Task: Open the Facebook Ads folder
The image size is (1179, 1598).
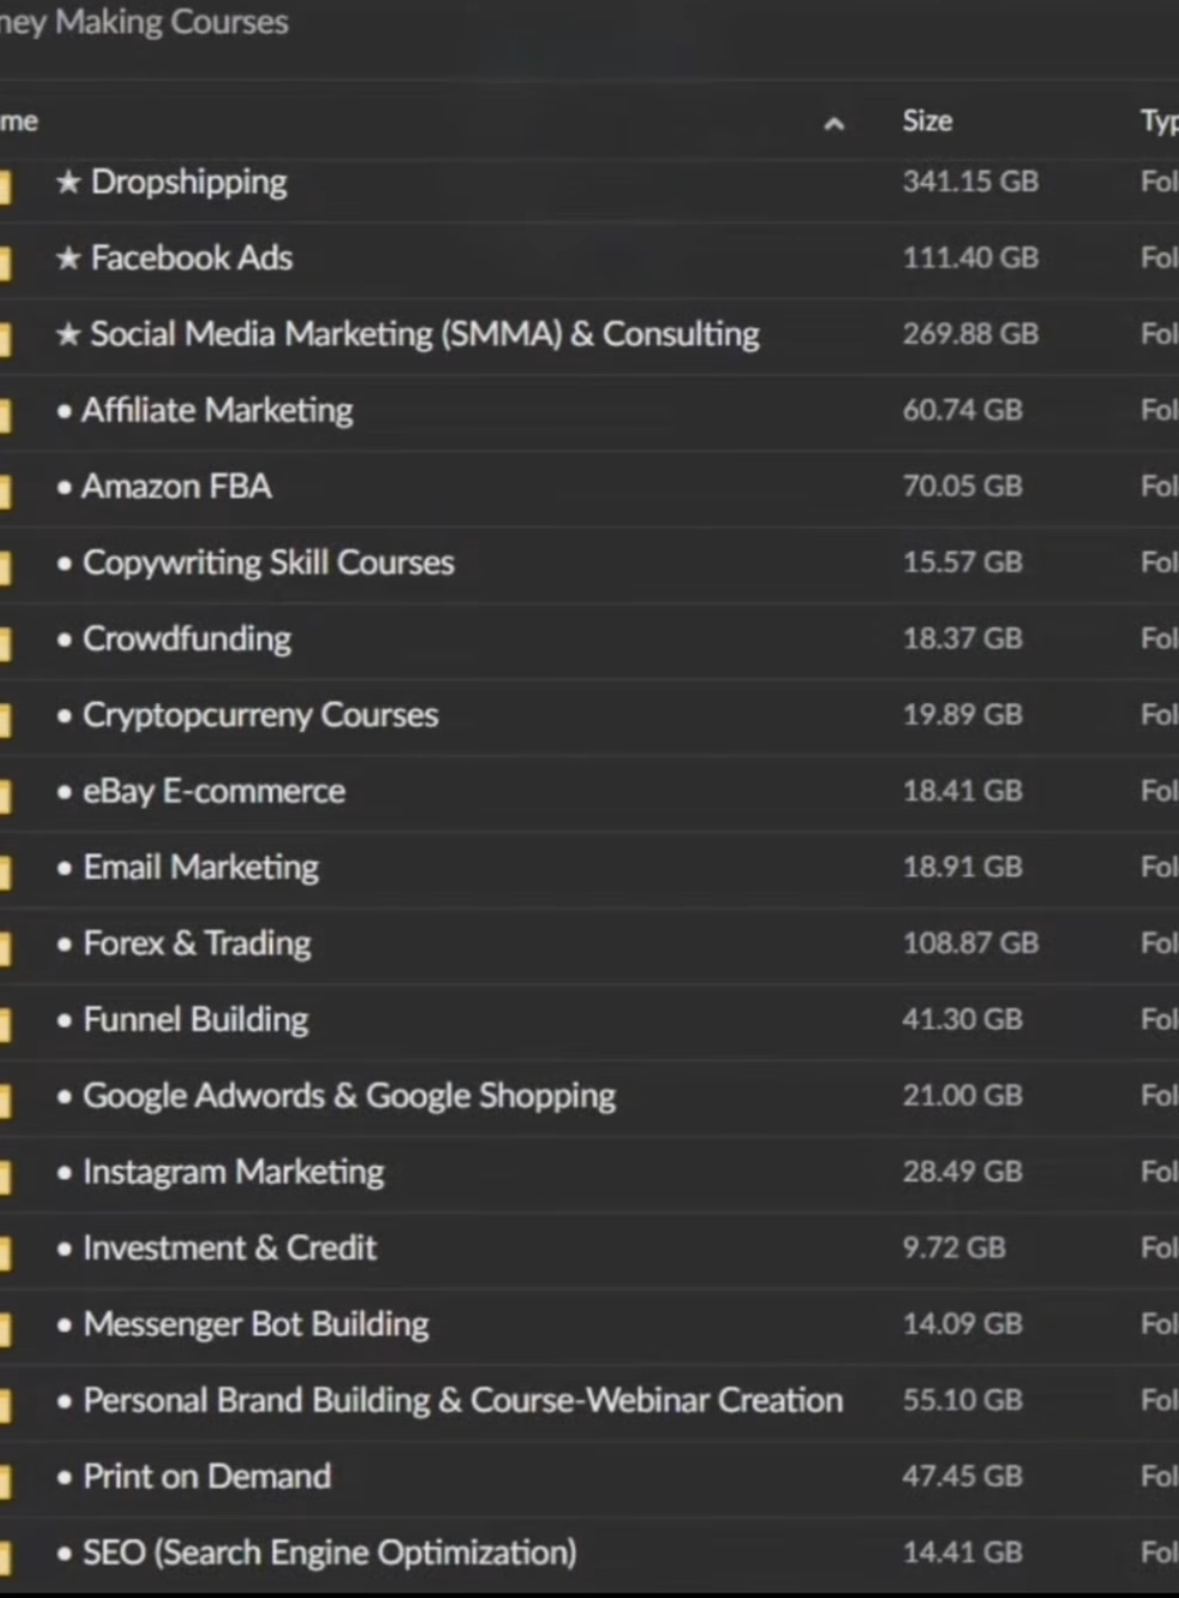Action: point(191,258)
